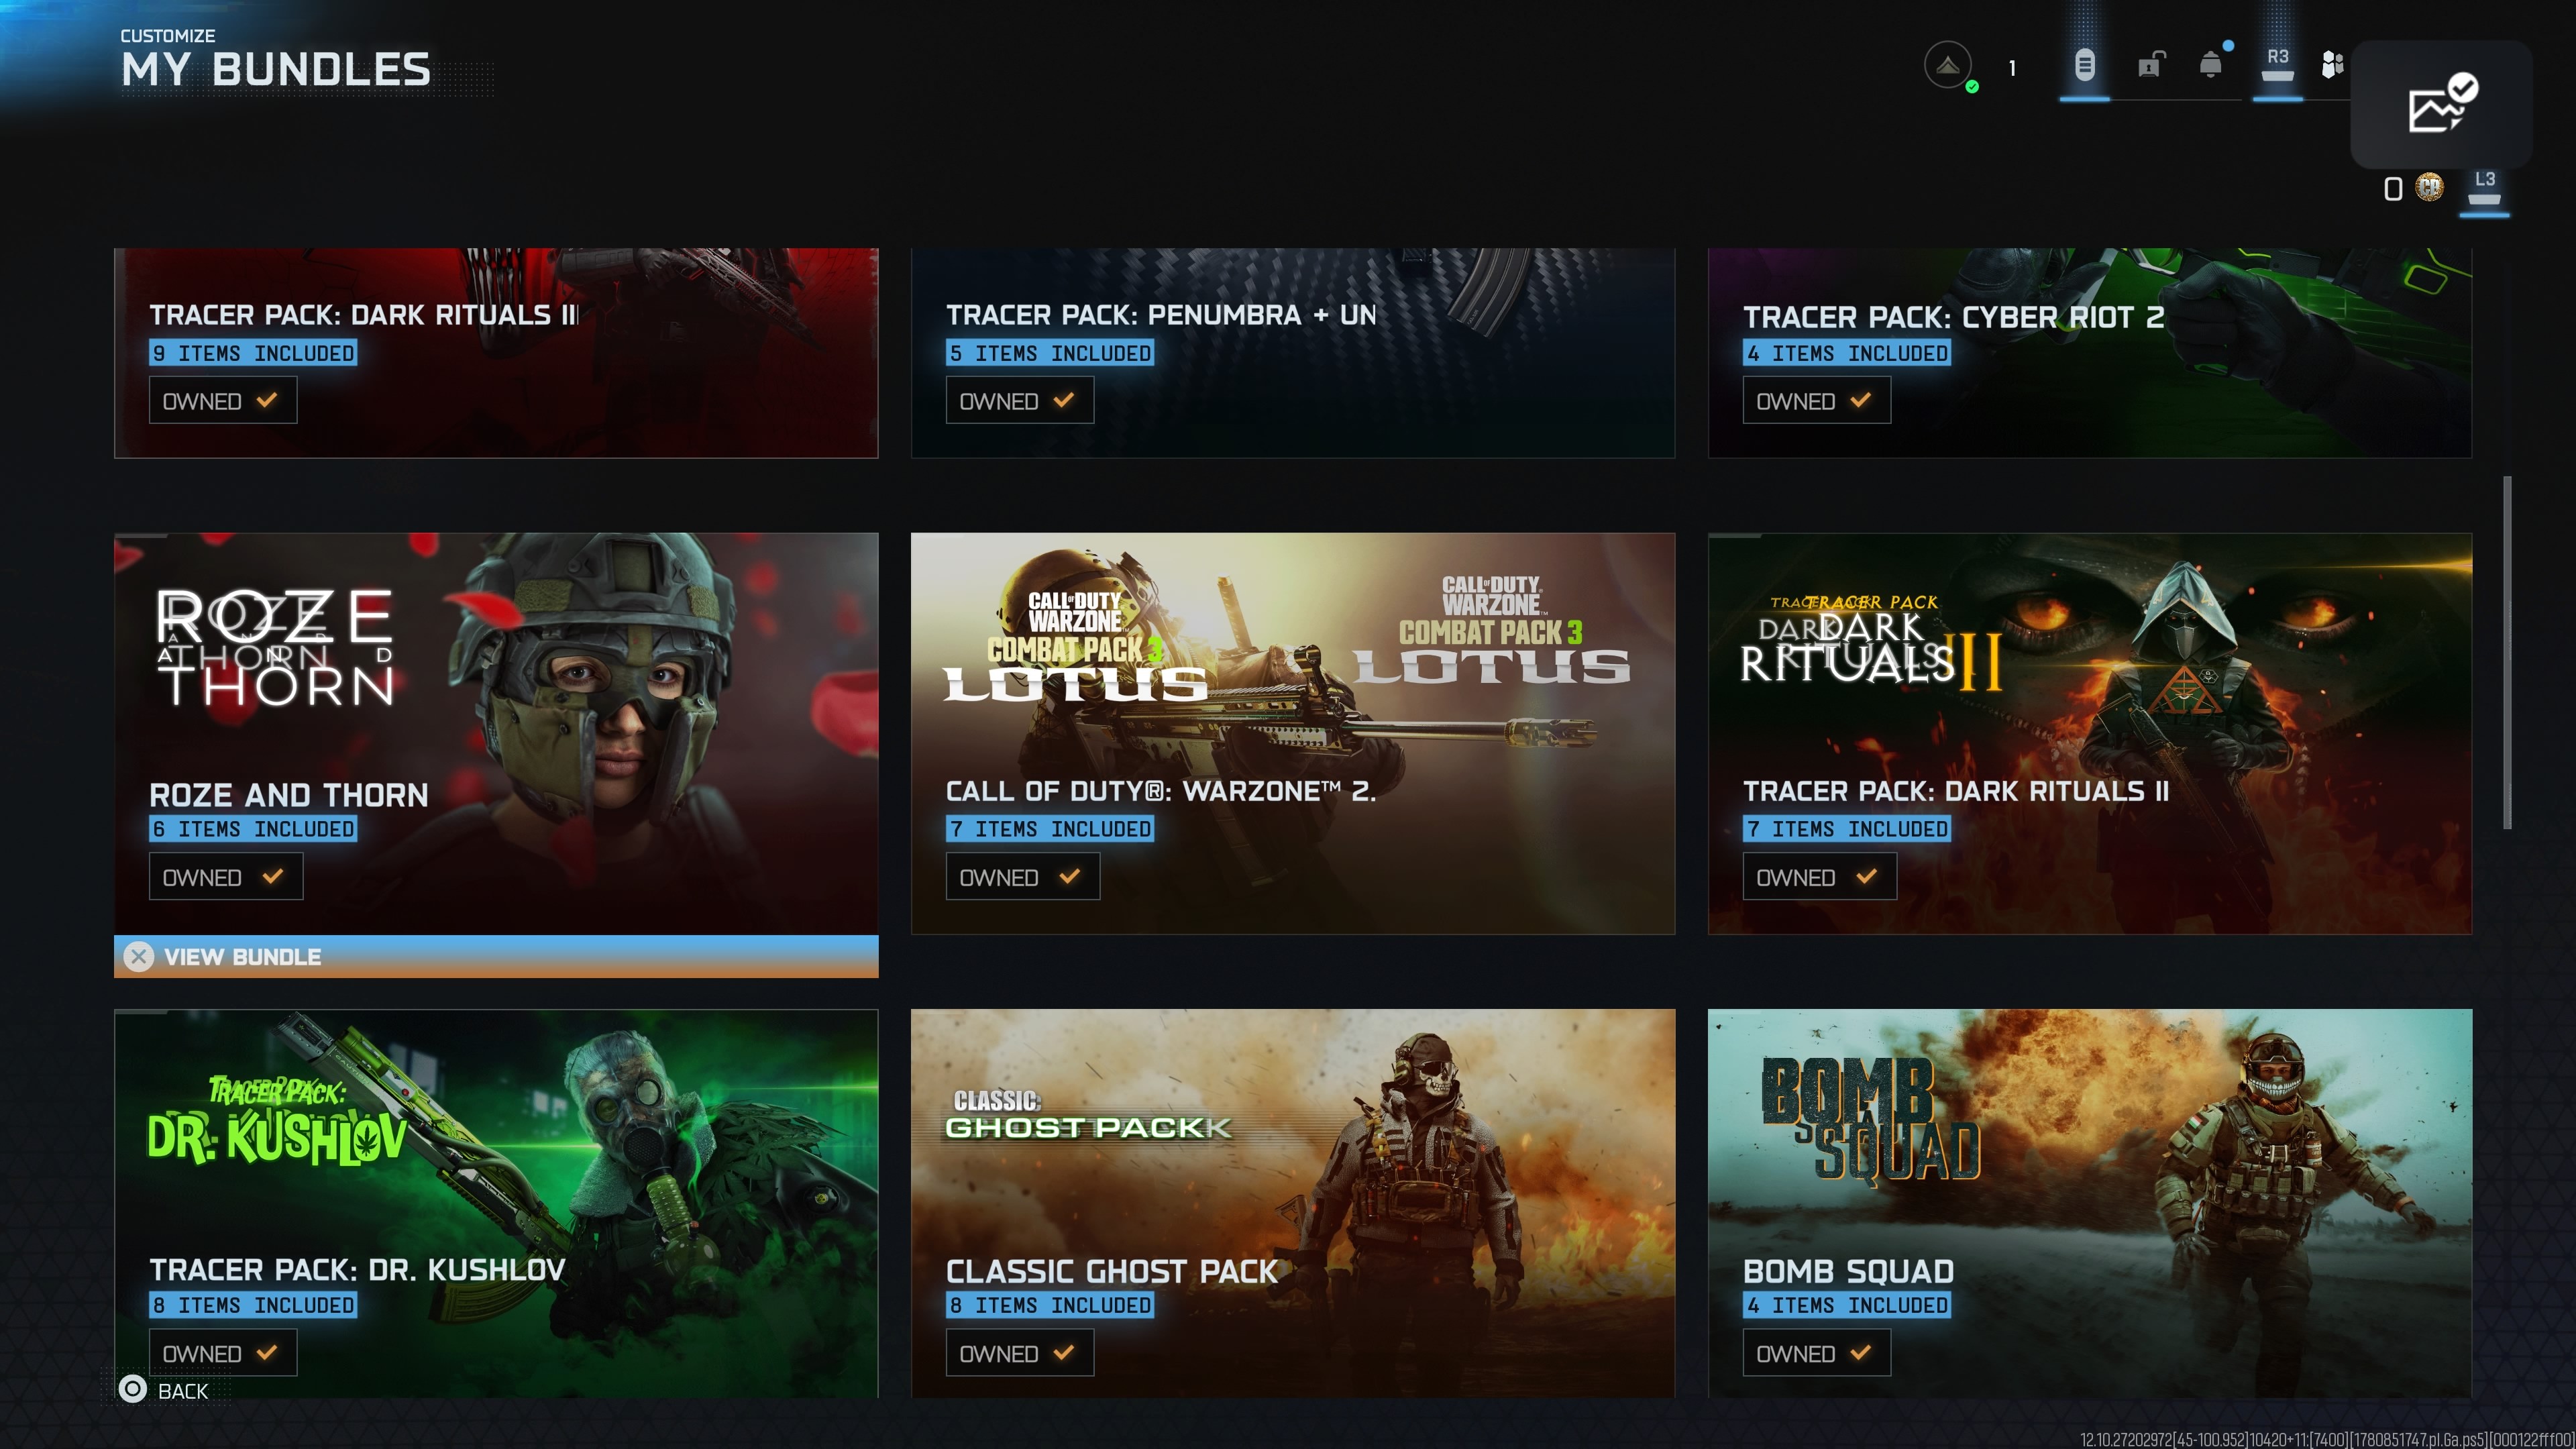Click the 'CALL OF DUTY®: WARZONE™ 2.' title
The width and height of the screenshot is (2576, 1449).
pos(1161,792)
